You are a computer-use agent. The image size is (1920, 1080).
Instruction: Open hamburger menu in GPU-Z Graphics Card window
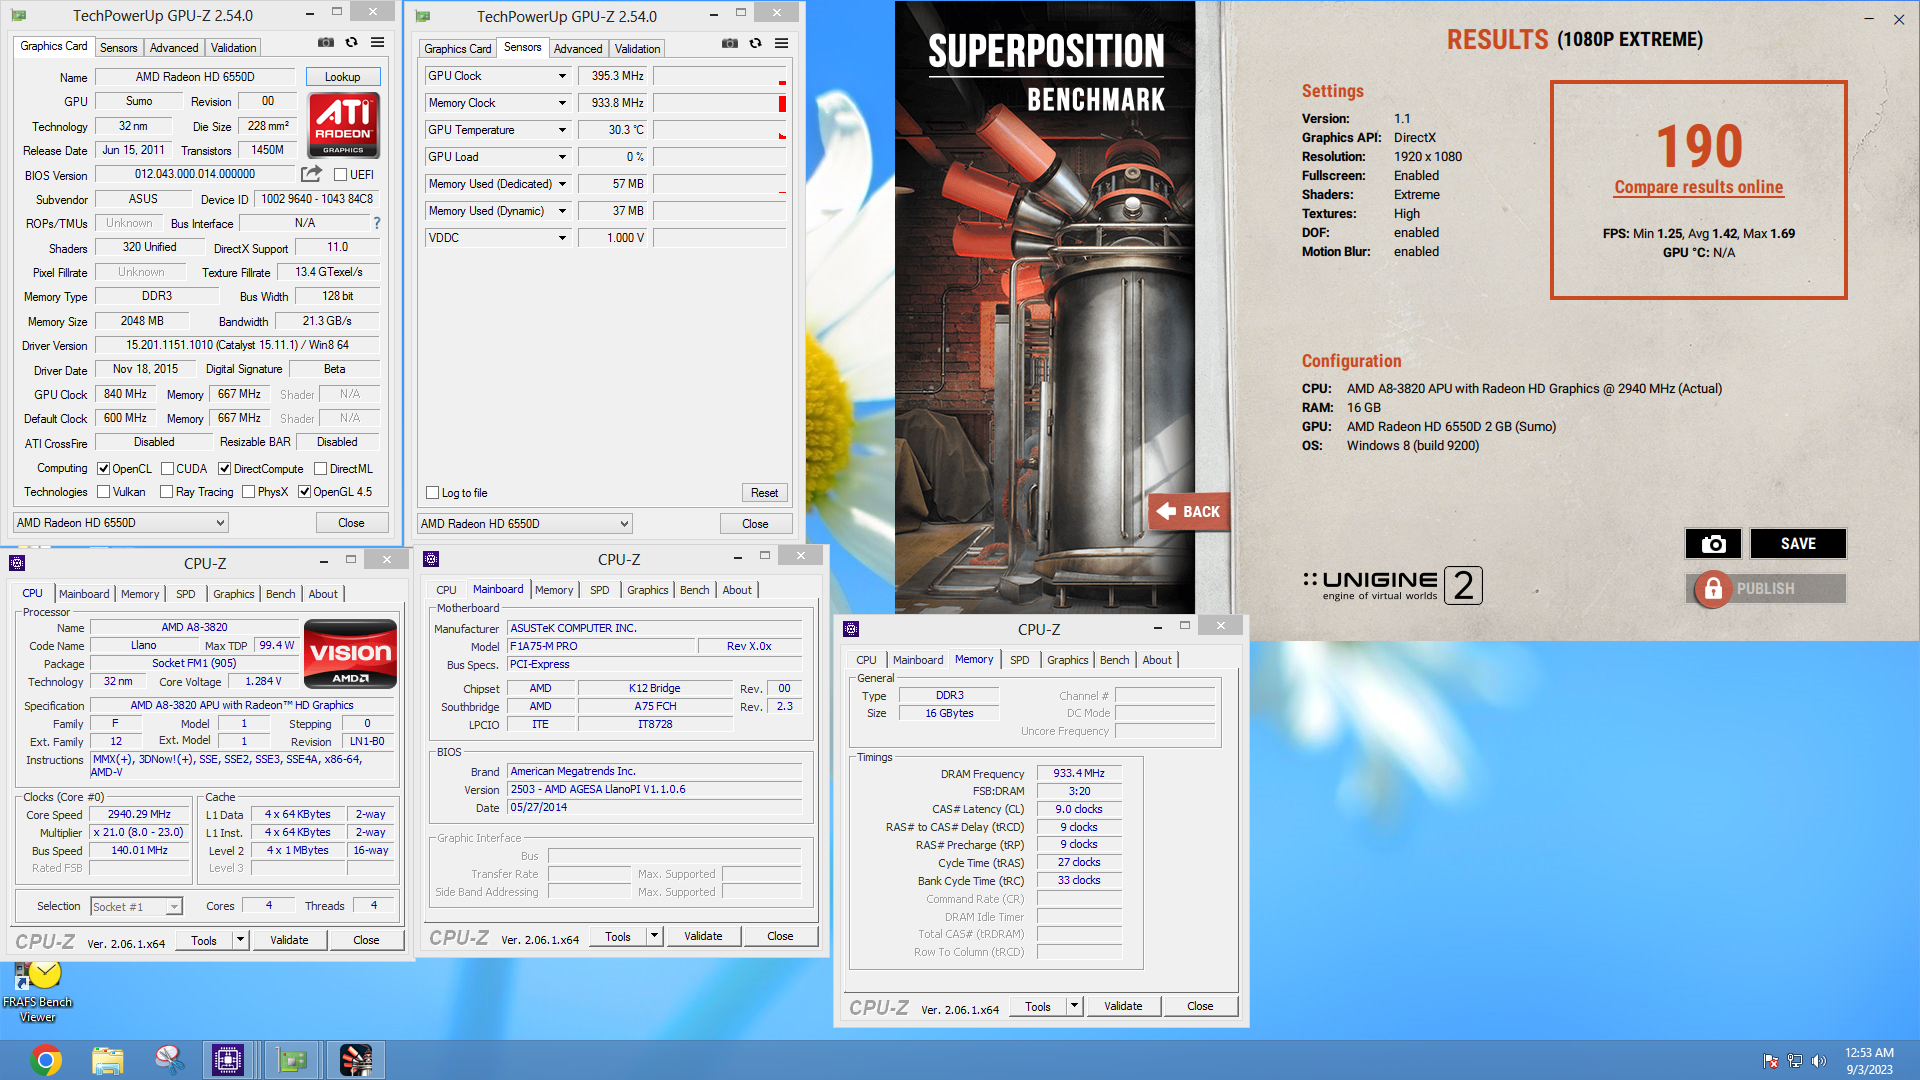[377, 43]
